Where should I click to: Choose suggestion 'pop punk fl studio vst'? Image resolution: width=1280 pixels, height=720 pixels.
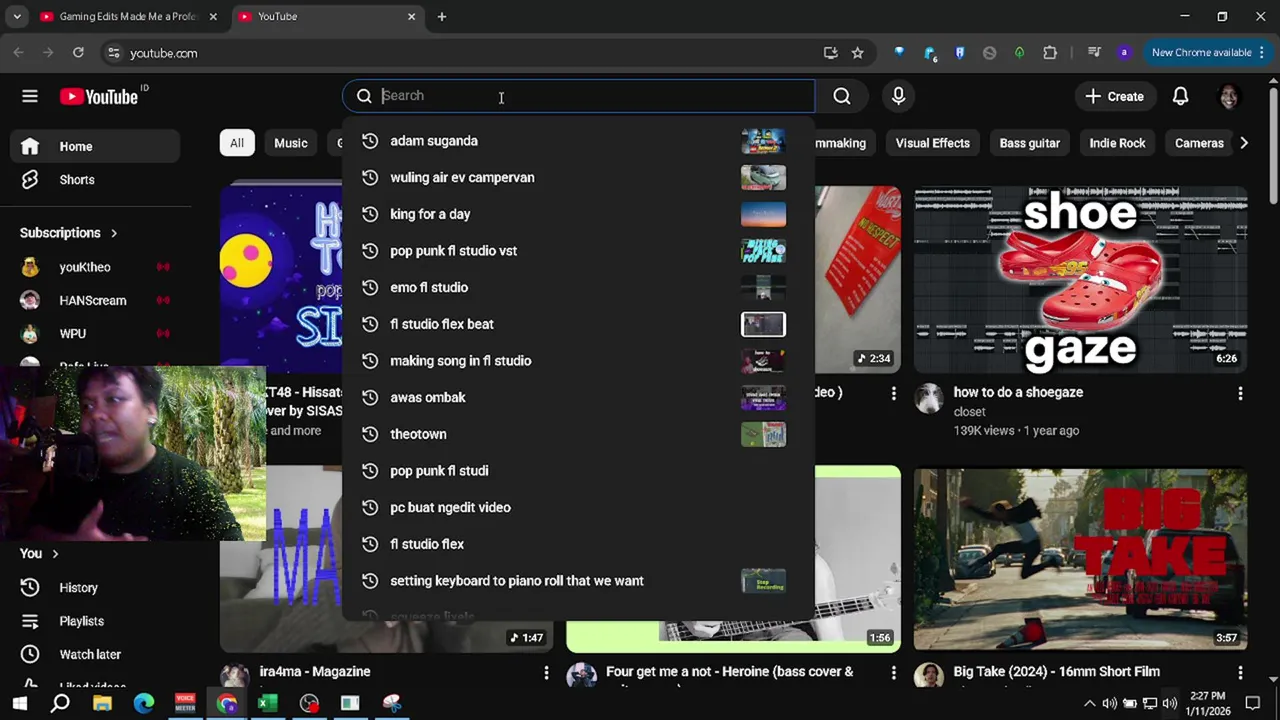[578, 251]
